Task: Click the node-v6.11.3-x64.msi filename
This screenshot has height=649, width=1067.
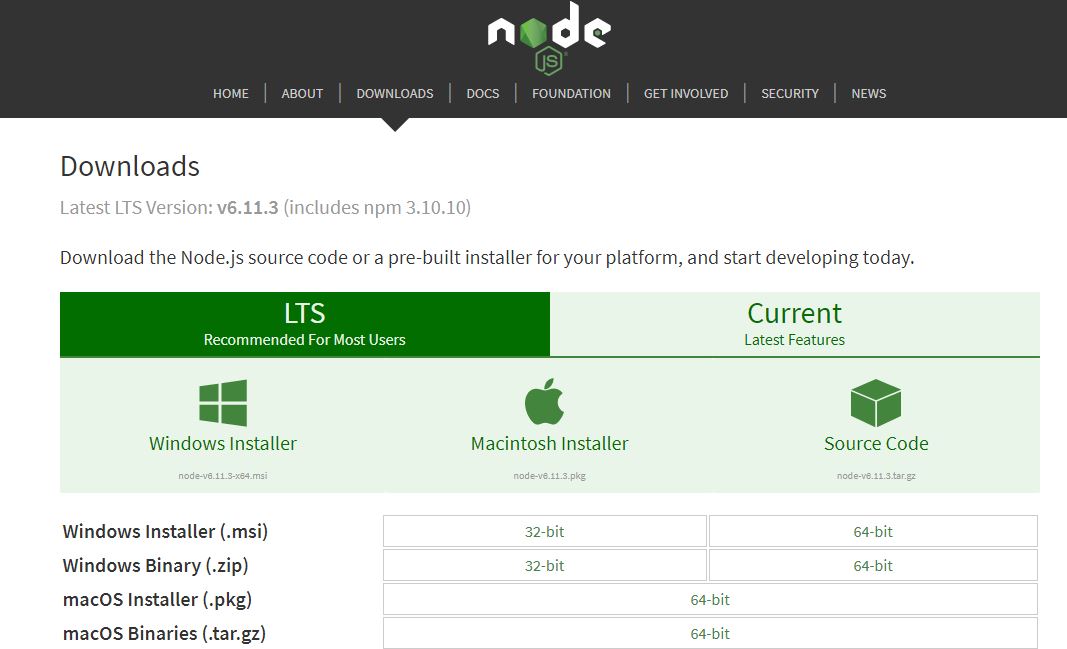Action: coord(223,476)
